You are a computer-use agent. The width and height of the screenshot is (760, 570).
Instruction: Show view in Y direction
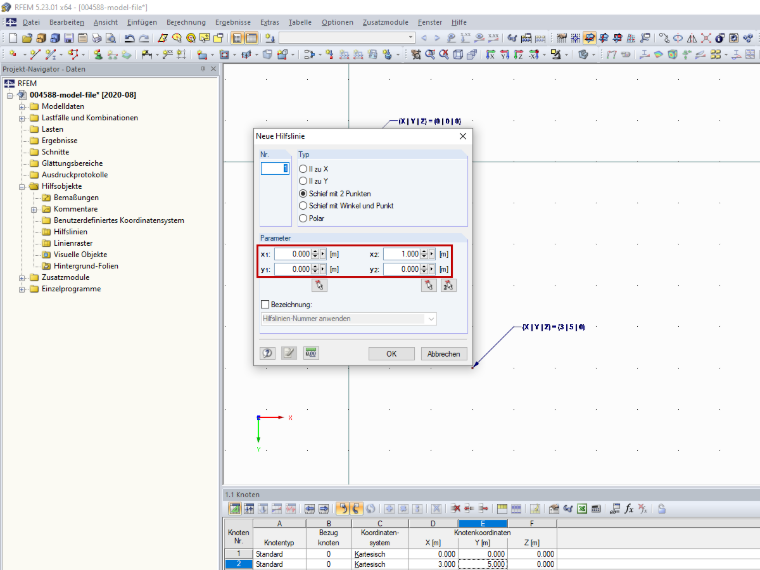(x=505, y=54)
